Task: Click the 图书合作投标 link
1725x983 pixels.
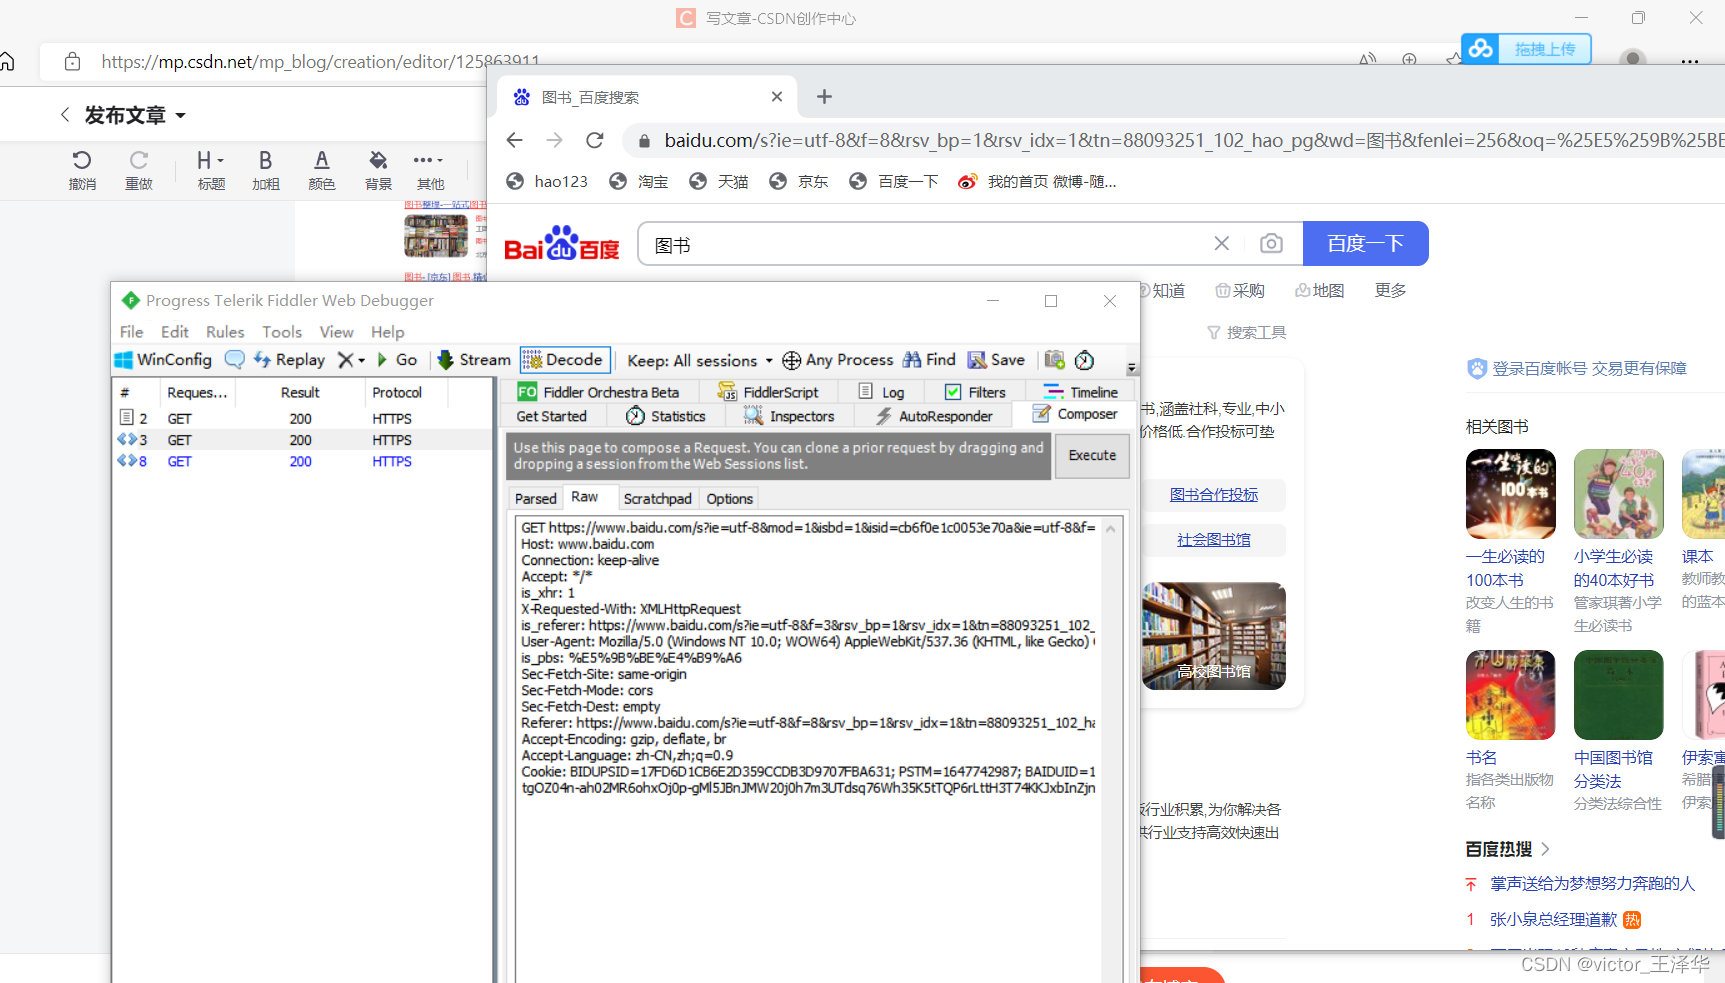Action: coord(1214,494)
